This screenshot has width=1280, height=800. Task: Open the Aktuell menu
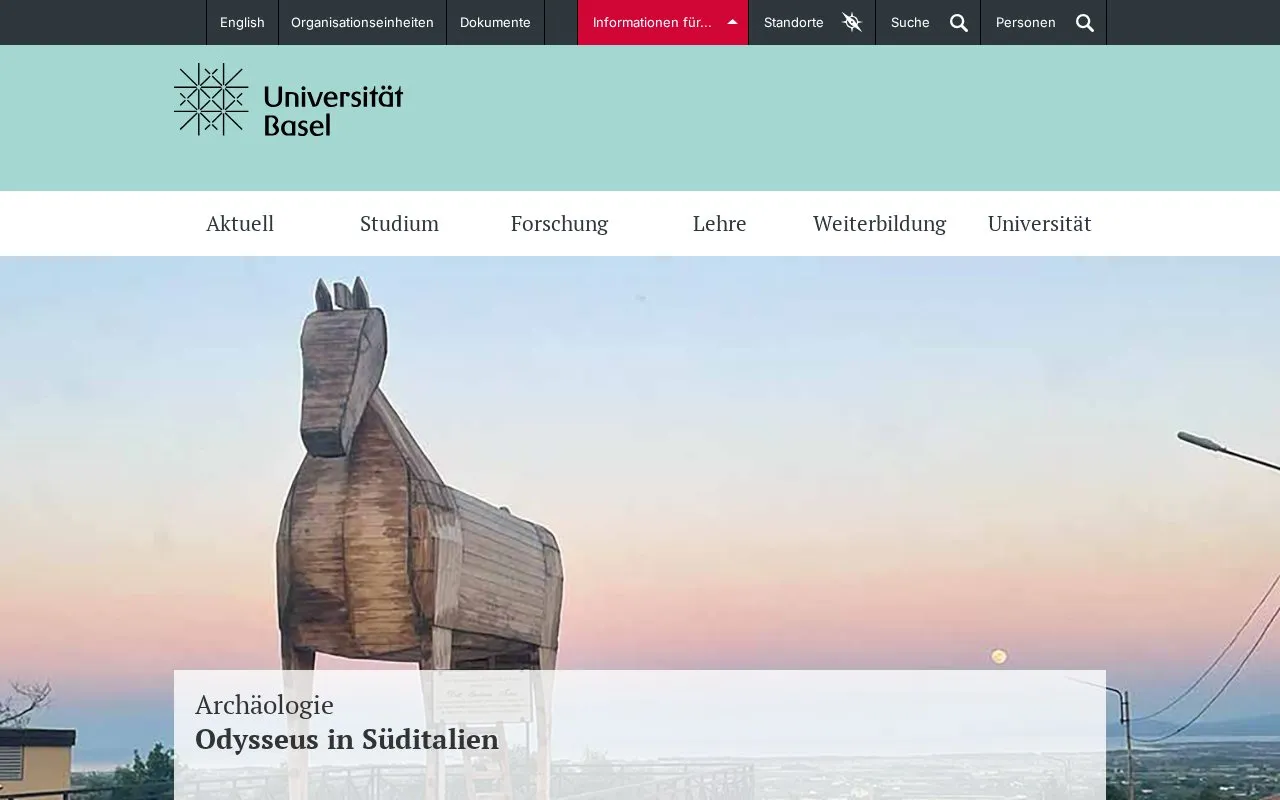click(240, 223)
